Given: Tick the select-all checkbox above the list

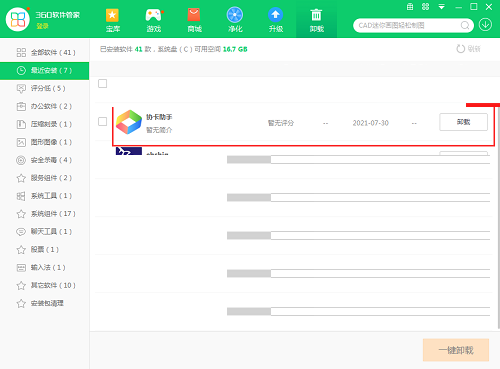Looking at the screenshot, I should tap(103, 83).
